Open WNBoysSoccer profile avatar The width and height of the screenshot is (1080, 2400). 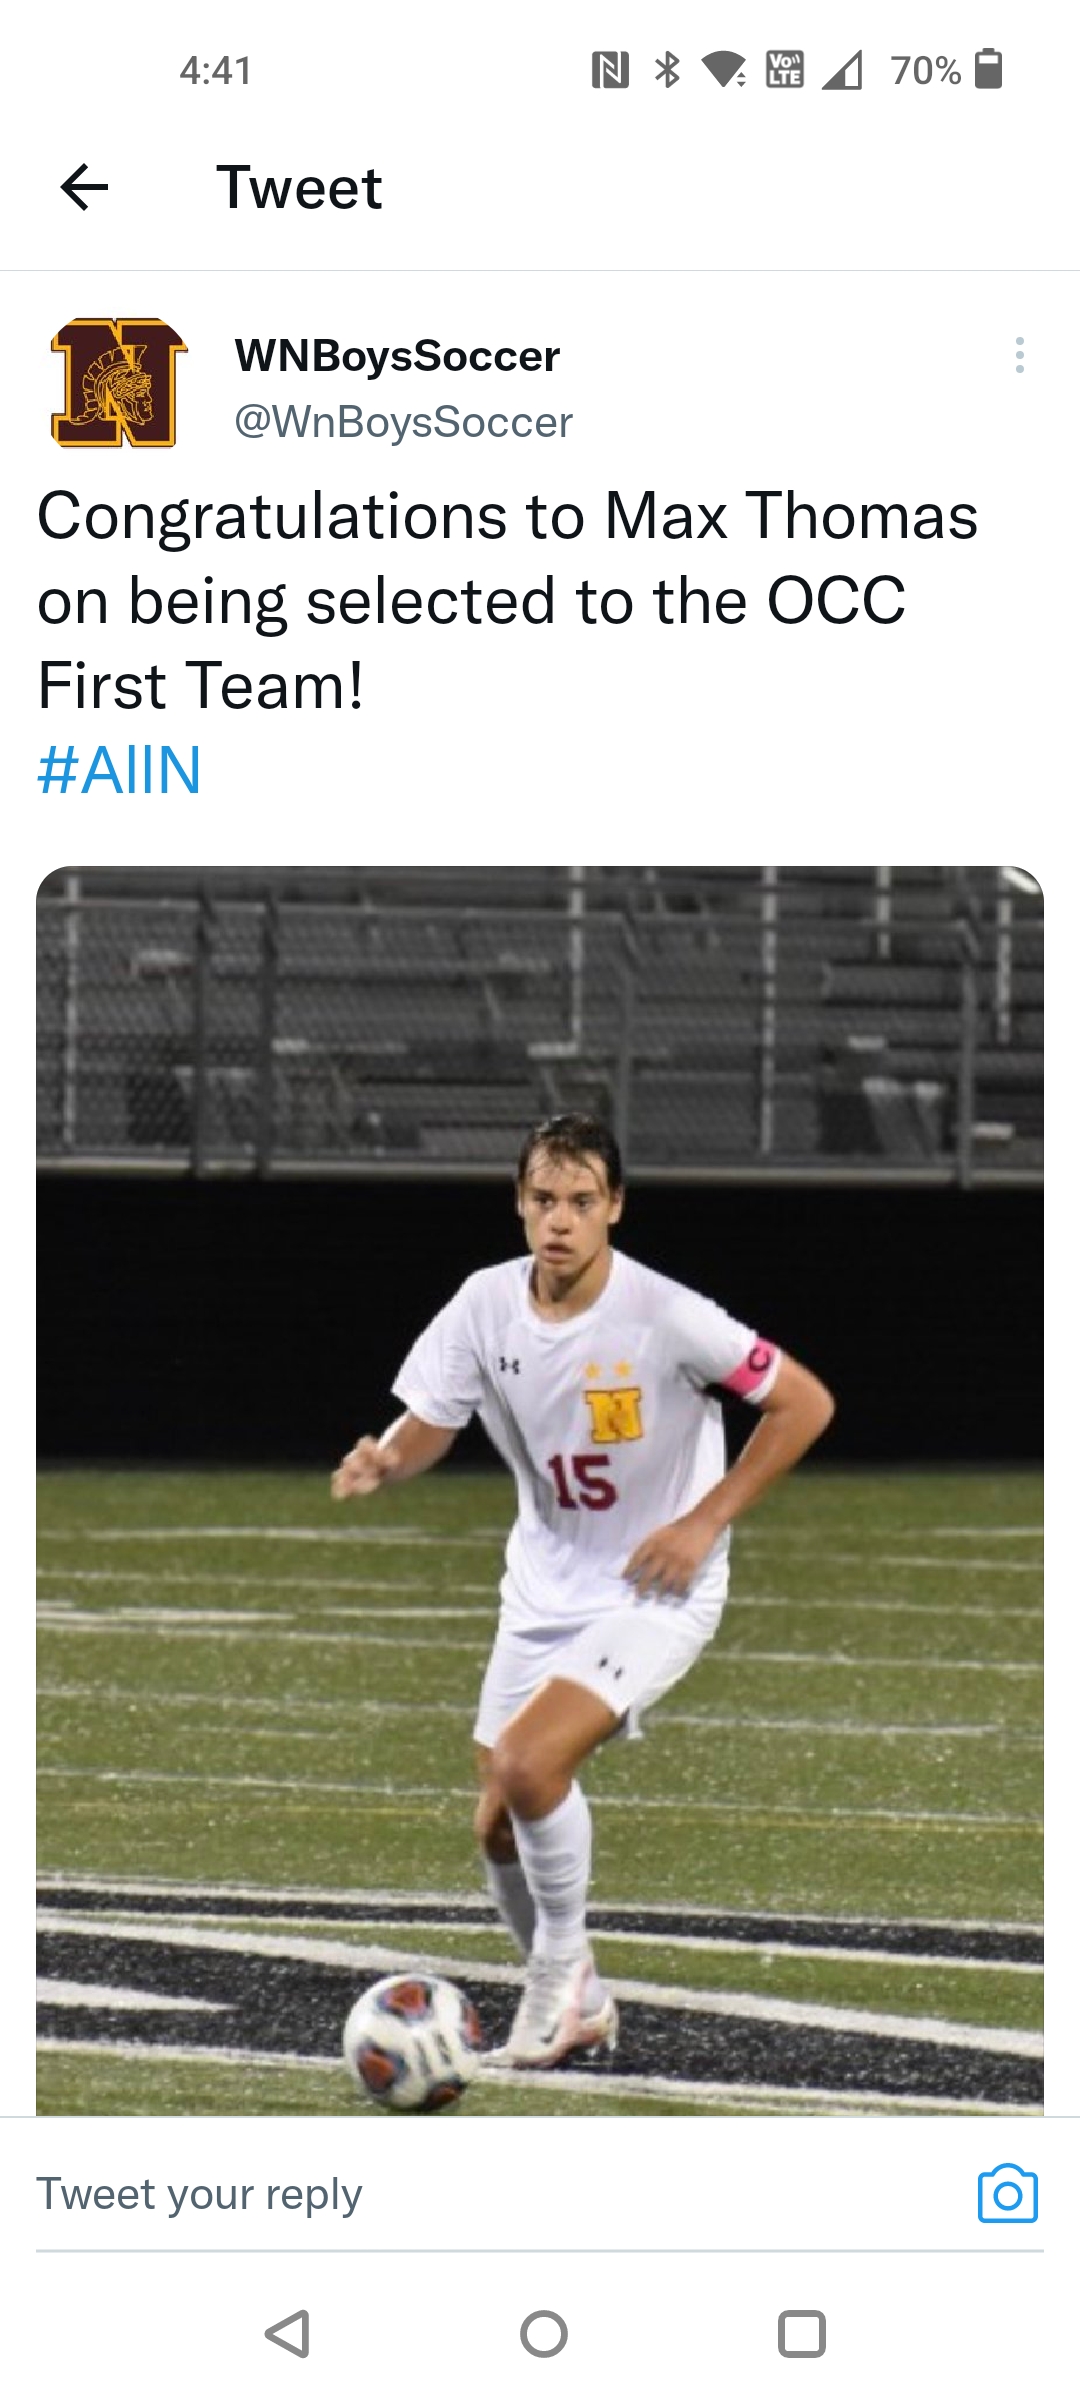click(119, 382)
